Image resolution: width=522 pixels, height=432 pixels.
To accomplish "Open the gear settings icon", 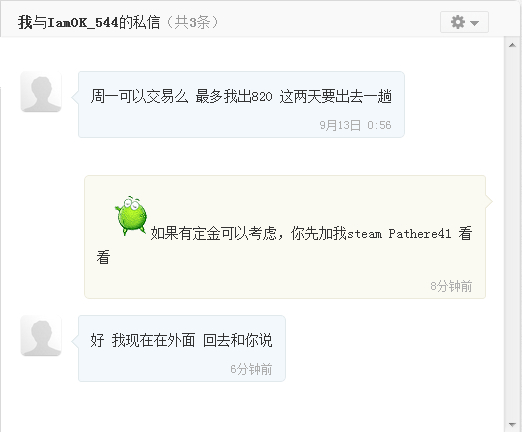I will [458, 22].
